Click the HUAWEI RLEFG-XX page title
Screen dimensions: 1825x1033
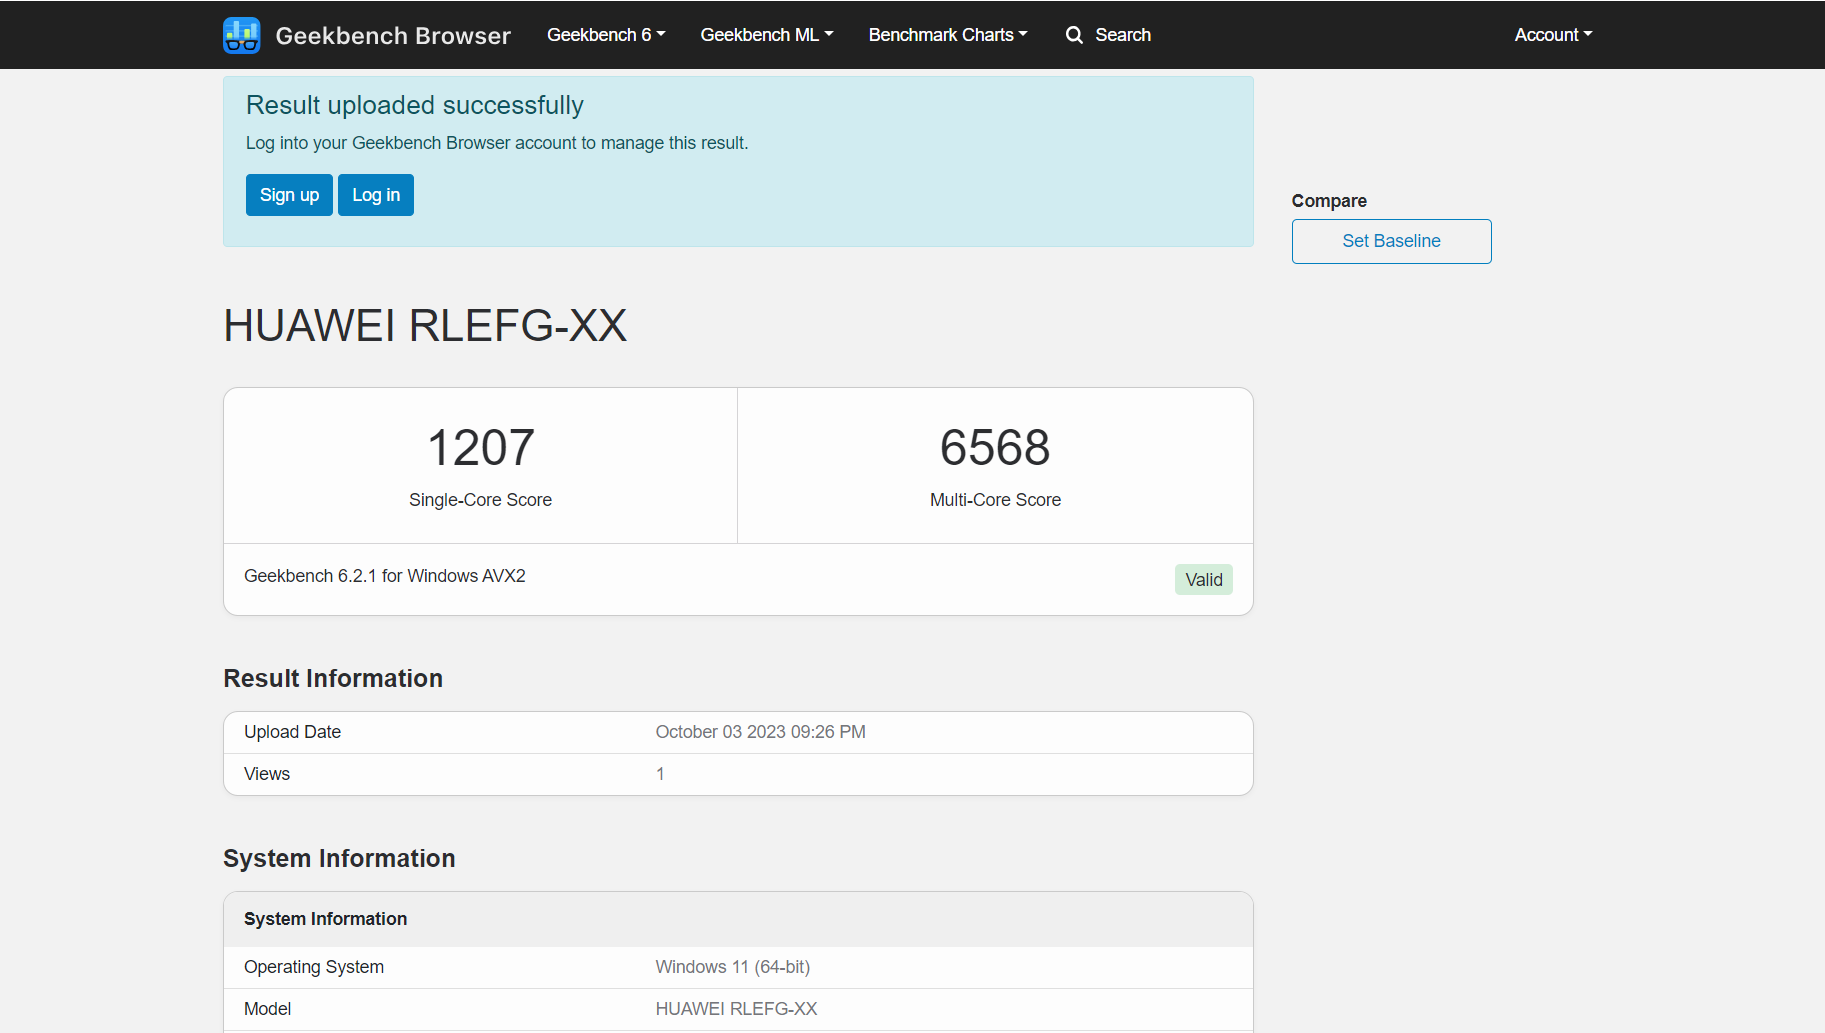425,326
